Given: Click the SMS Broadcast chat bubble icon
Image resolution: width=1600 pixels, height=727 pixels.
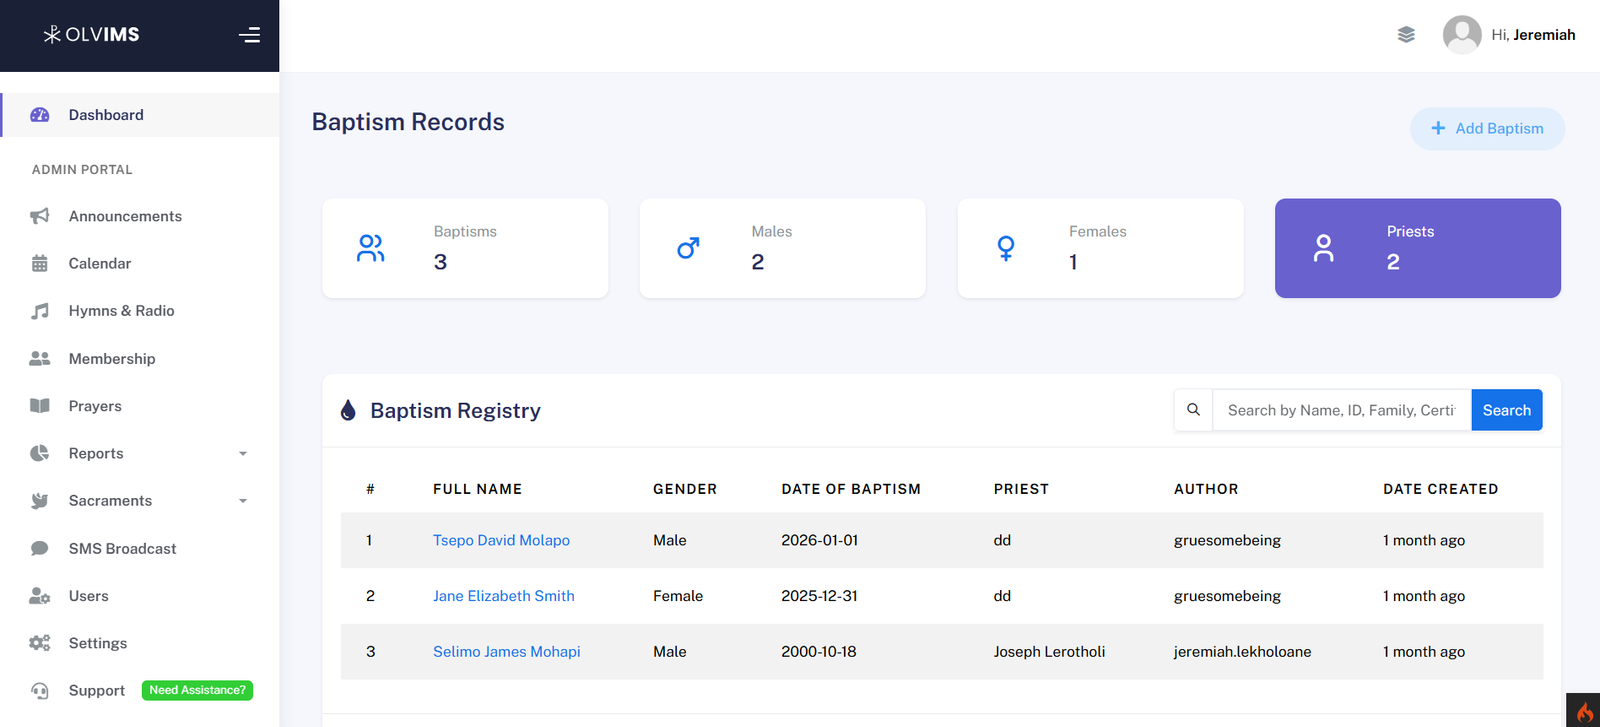Looking at the screenshot, I should coord(40,548).
